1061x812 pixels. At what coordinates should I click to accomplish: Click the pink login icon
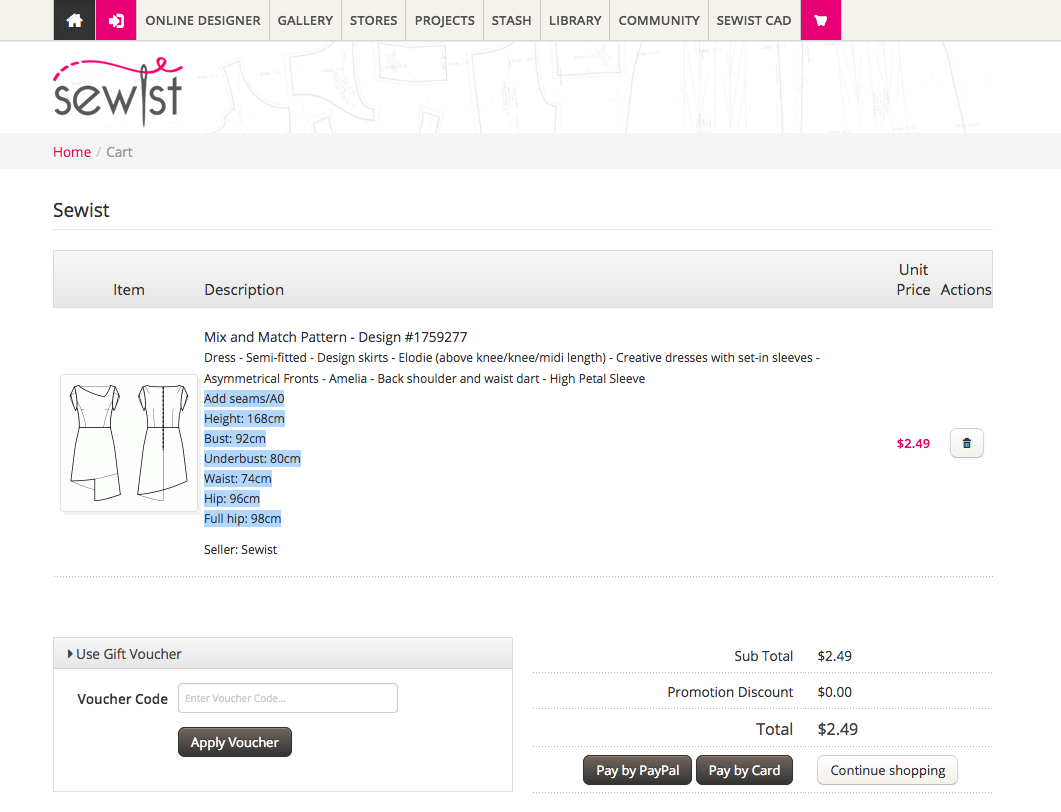(x=116, y=20)
